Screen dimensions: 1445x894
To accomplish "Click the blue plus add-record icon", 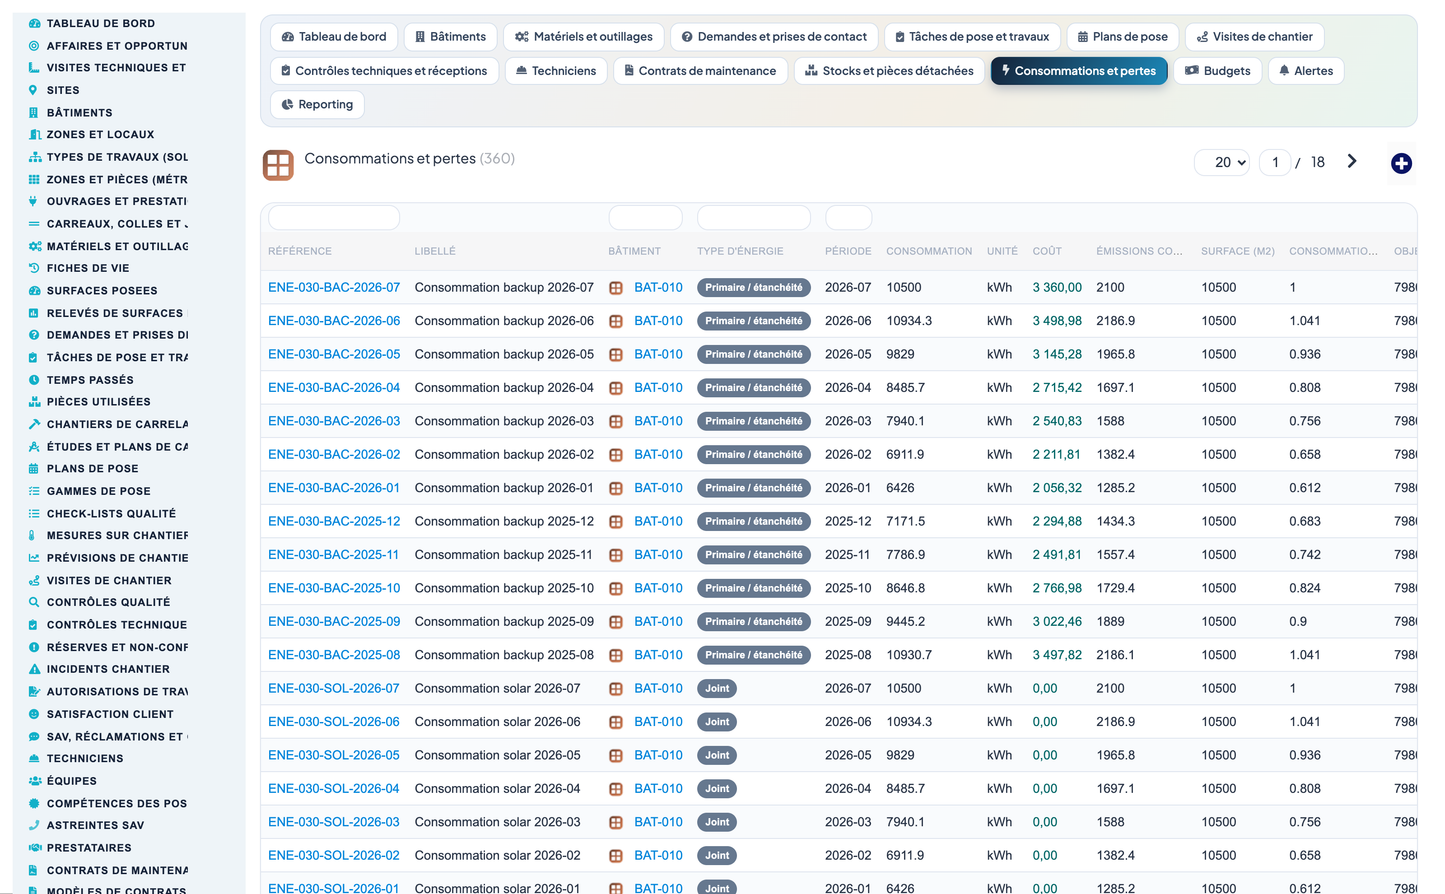I will 1401,163.
